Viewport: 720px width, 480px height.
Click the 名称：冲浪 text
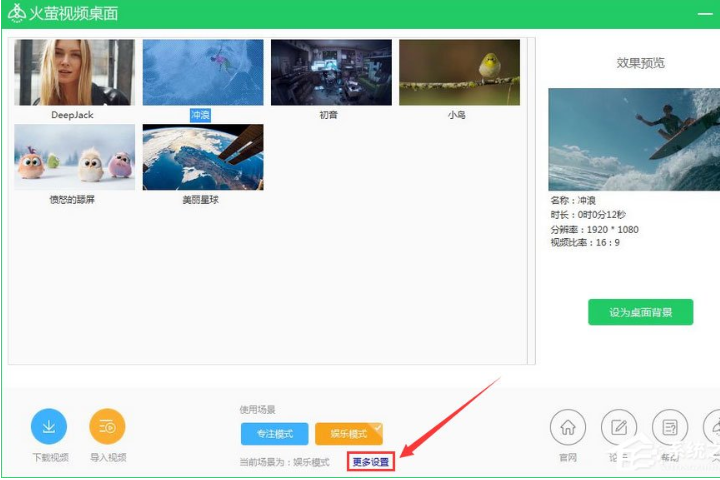[x=573, y=200]
